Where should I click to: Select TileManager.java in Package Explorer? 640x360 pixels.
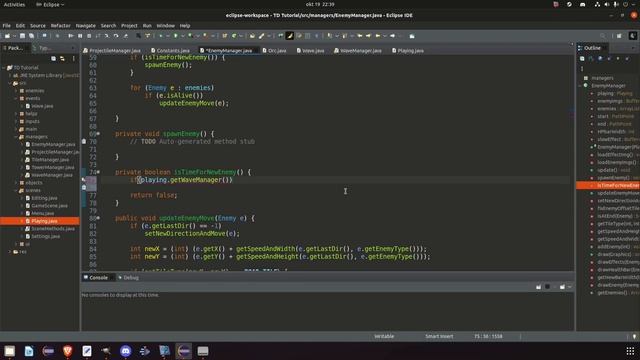(50, 160)
